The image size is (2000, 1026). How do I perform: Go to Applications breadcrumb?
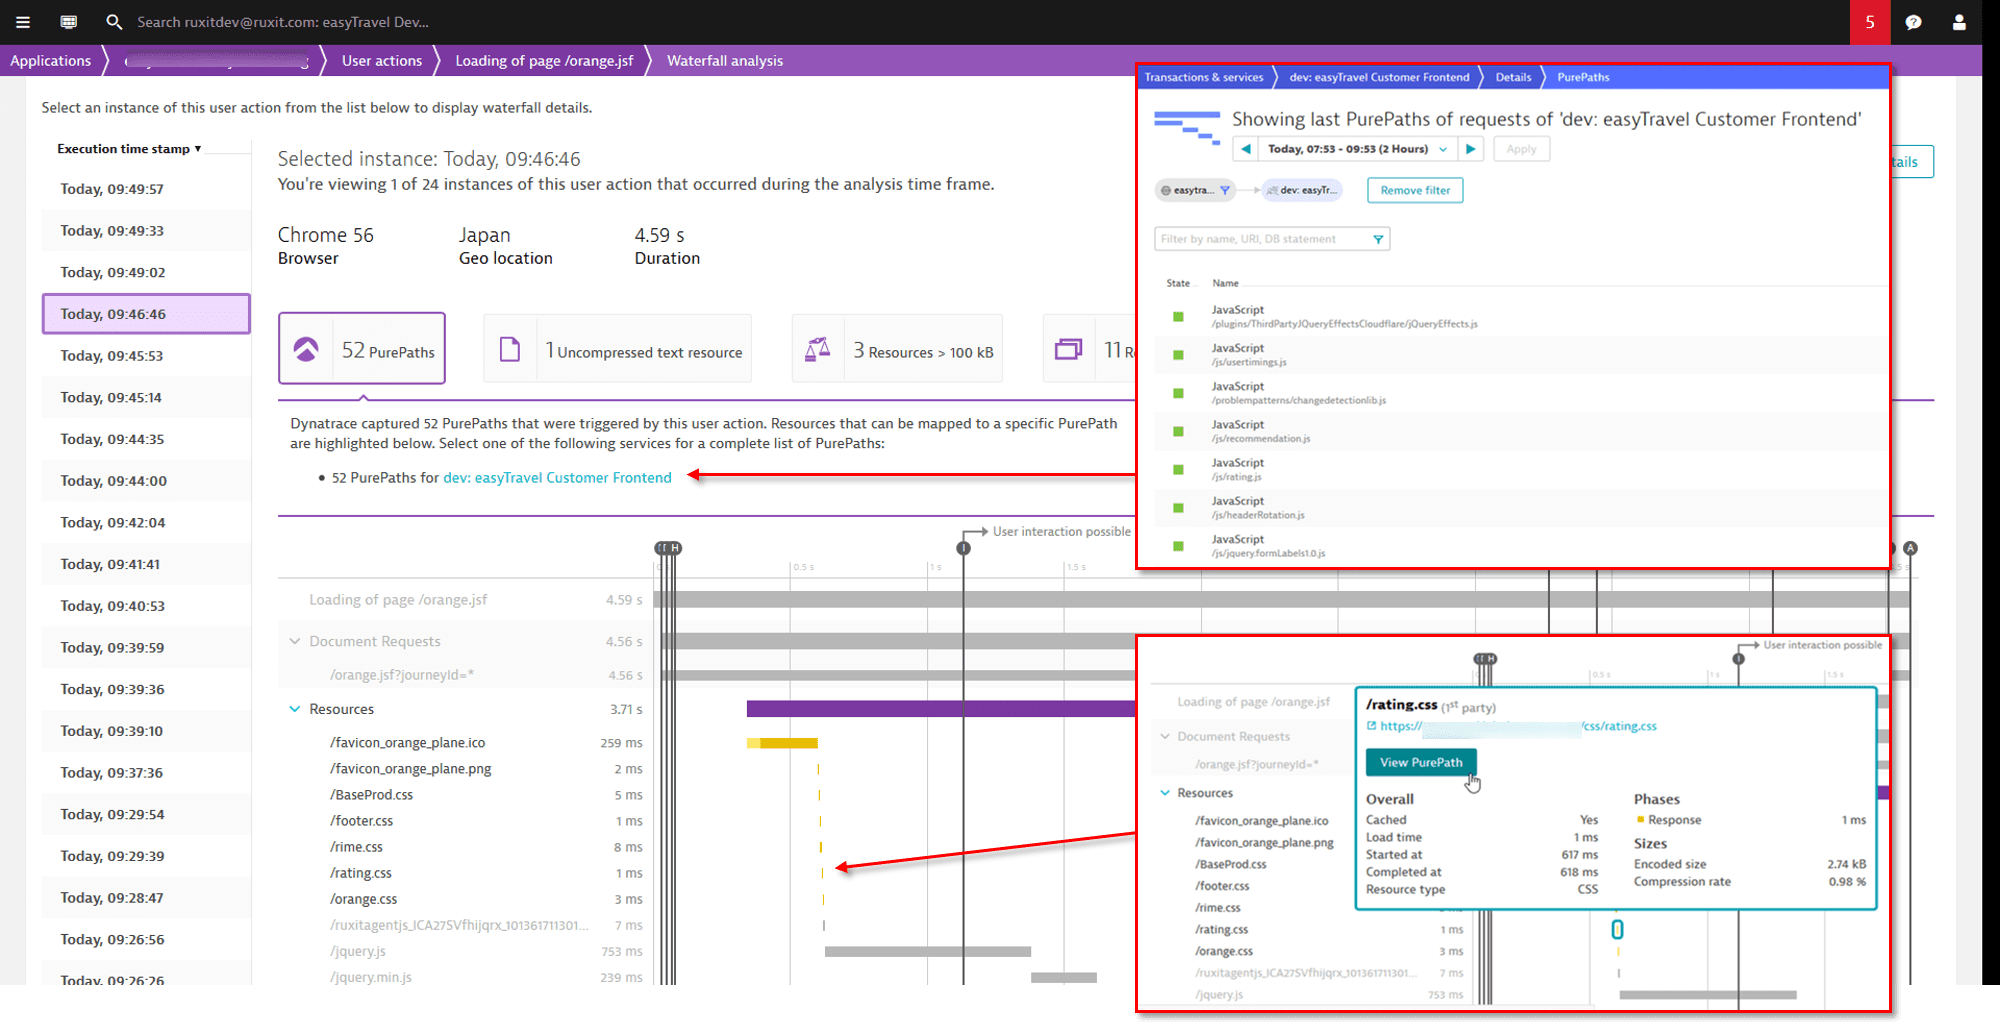coord(50,61)
